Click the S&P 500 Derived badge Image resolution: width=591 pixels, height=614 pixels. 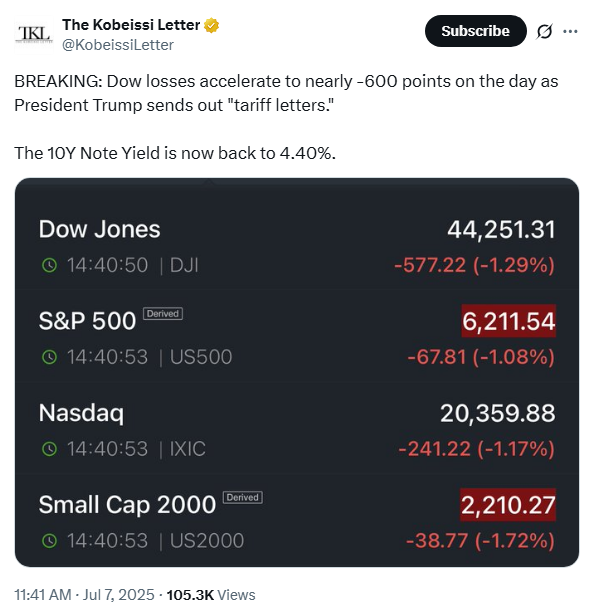163,314
